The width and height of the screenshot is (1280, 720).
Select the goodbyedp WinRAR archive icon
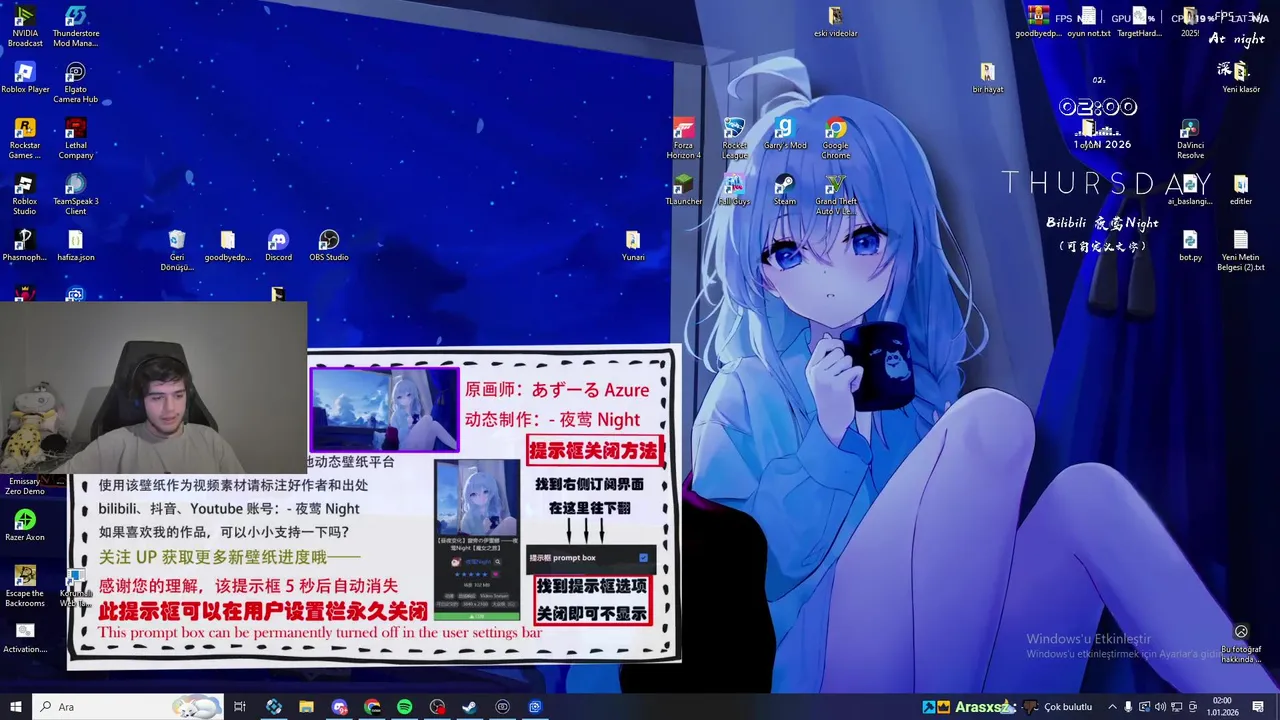pyautogui.click(x=1039, y=22)
